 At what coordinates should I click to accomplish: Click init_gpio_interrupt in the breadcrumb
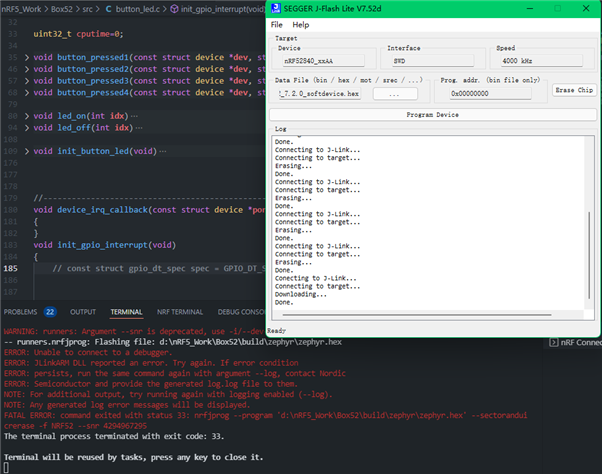pos(223,9)
